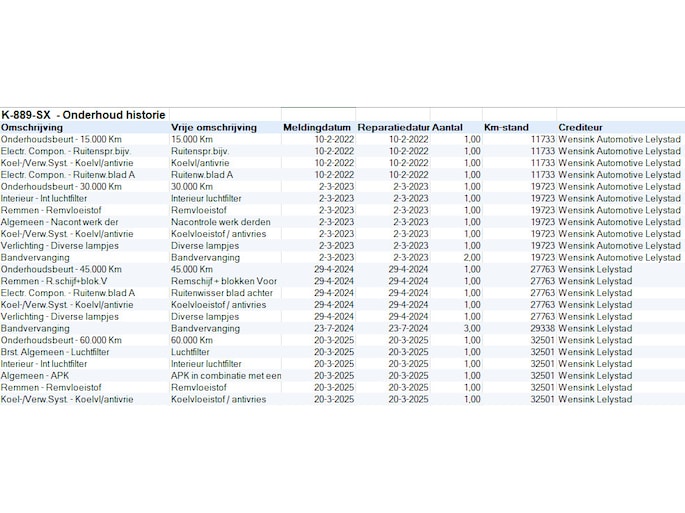685x513 pixels.
Task: Click the 23-7-2024 cell under Meldingdatum
Action: tap(334, 329)
